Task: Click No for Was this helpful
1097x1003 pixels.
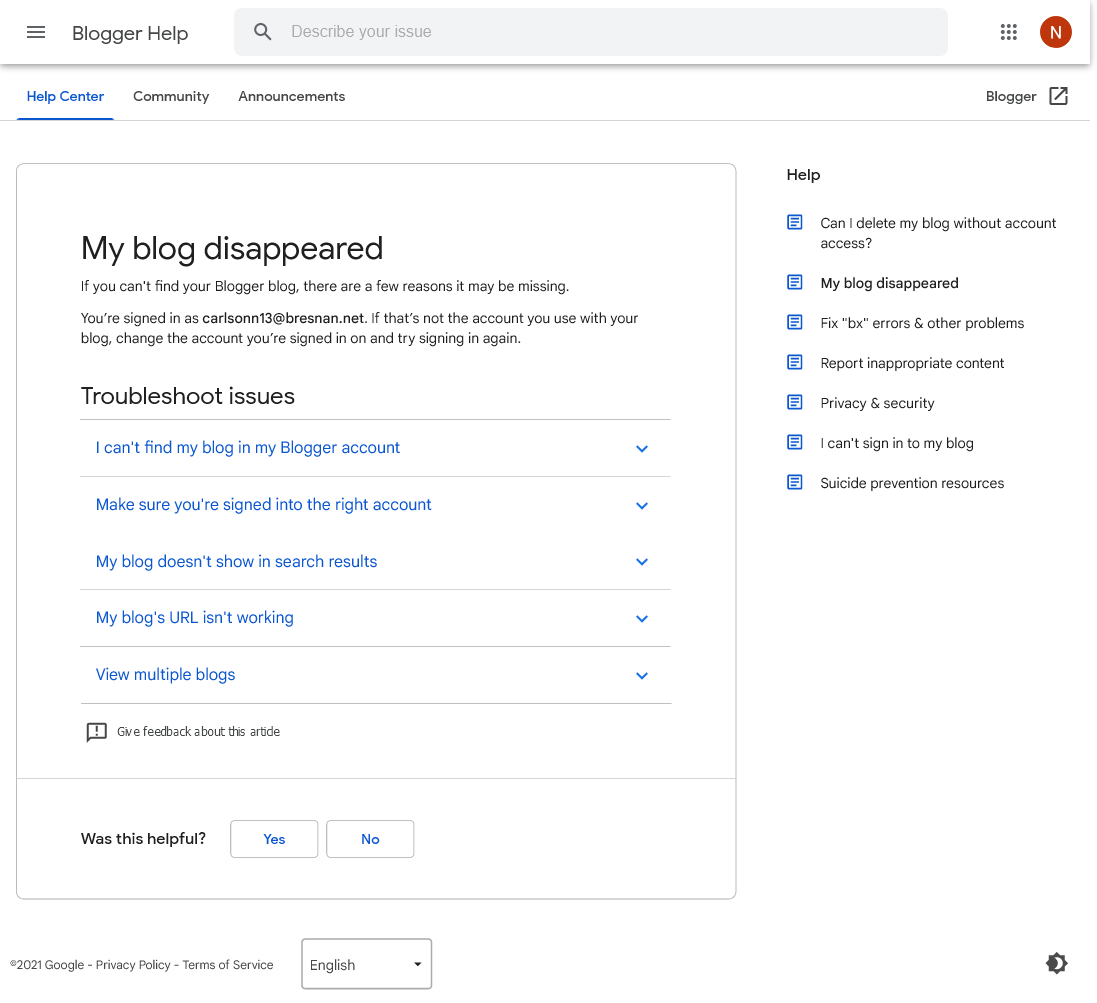Action: pos(370,839)
